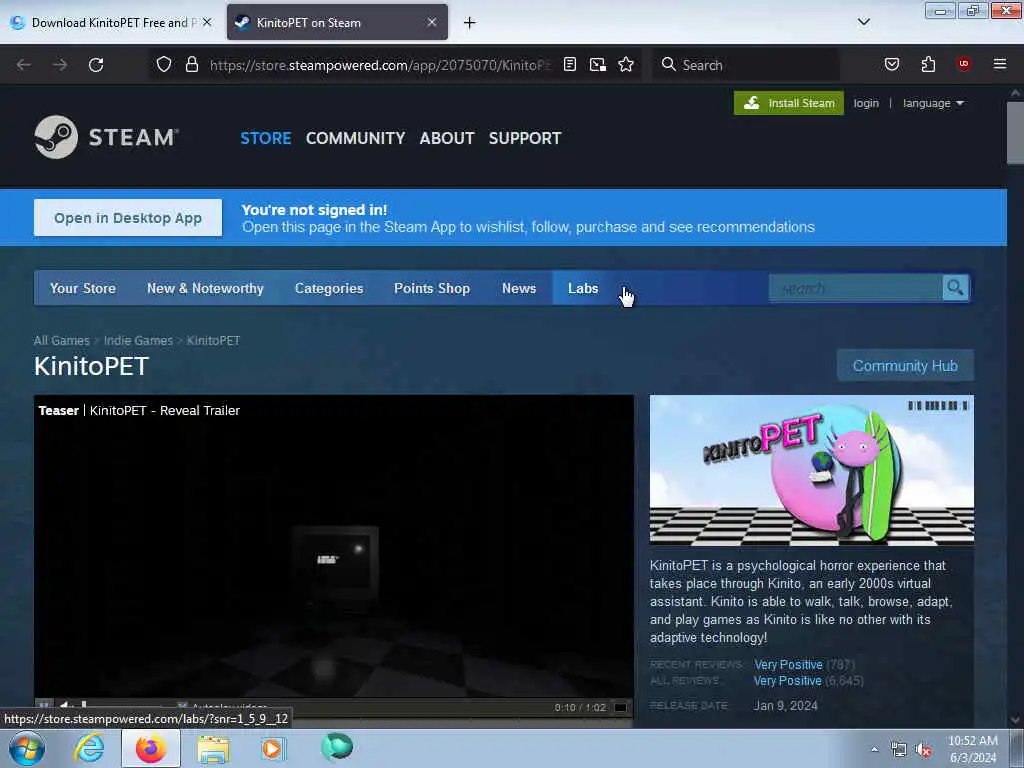
Task: Click the video fullscreen button
Action: tap(620, 707)
